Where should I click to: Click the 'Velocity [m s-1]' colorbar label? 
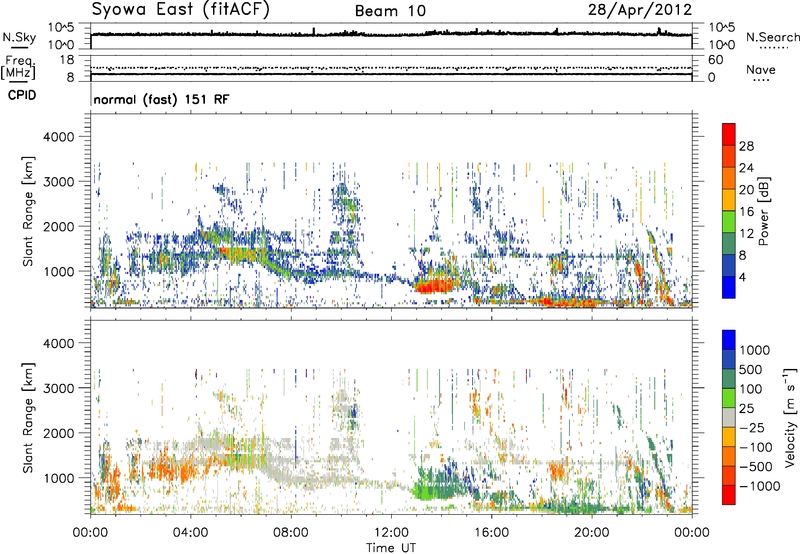point(790,417)
